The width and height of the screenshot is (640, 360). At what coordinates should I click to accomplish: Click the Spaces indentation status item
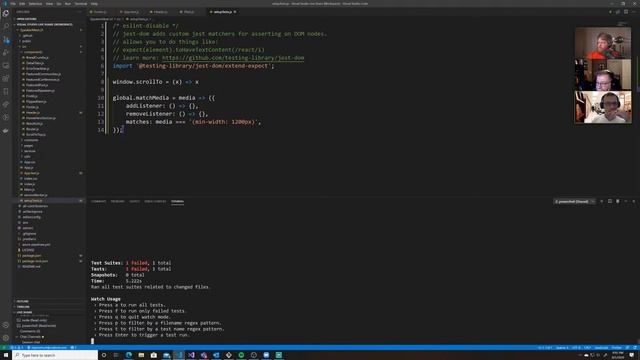[562, 348]
